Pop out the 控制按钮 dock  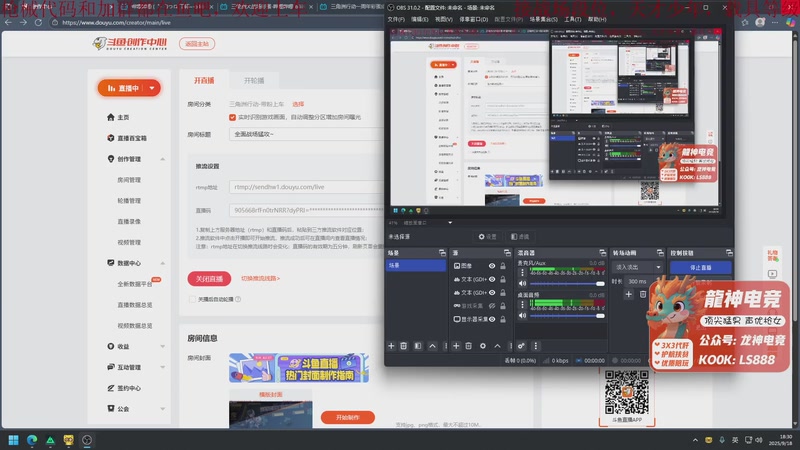pyautogui.click(x=729, y=253)
